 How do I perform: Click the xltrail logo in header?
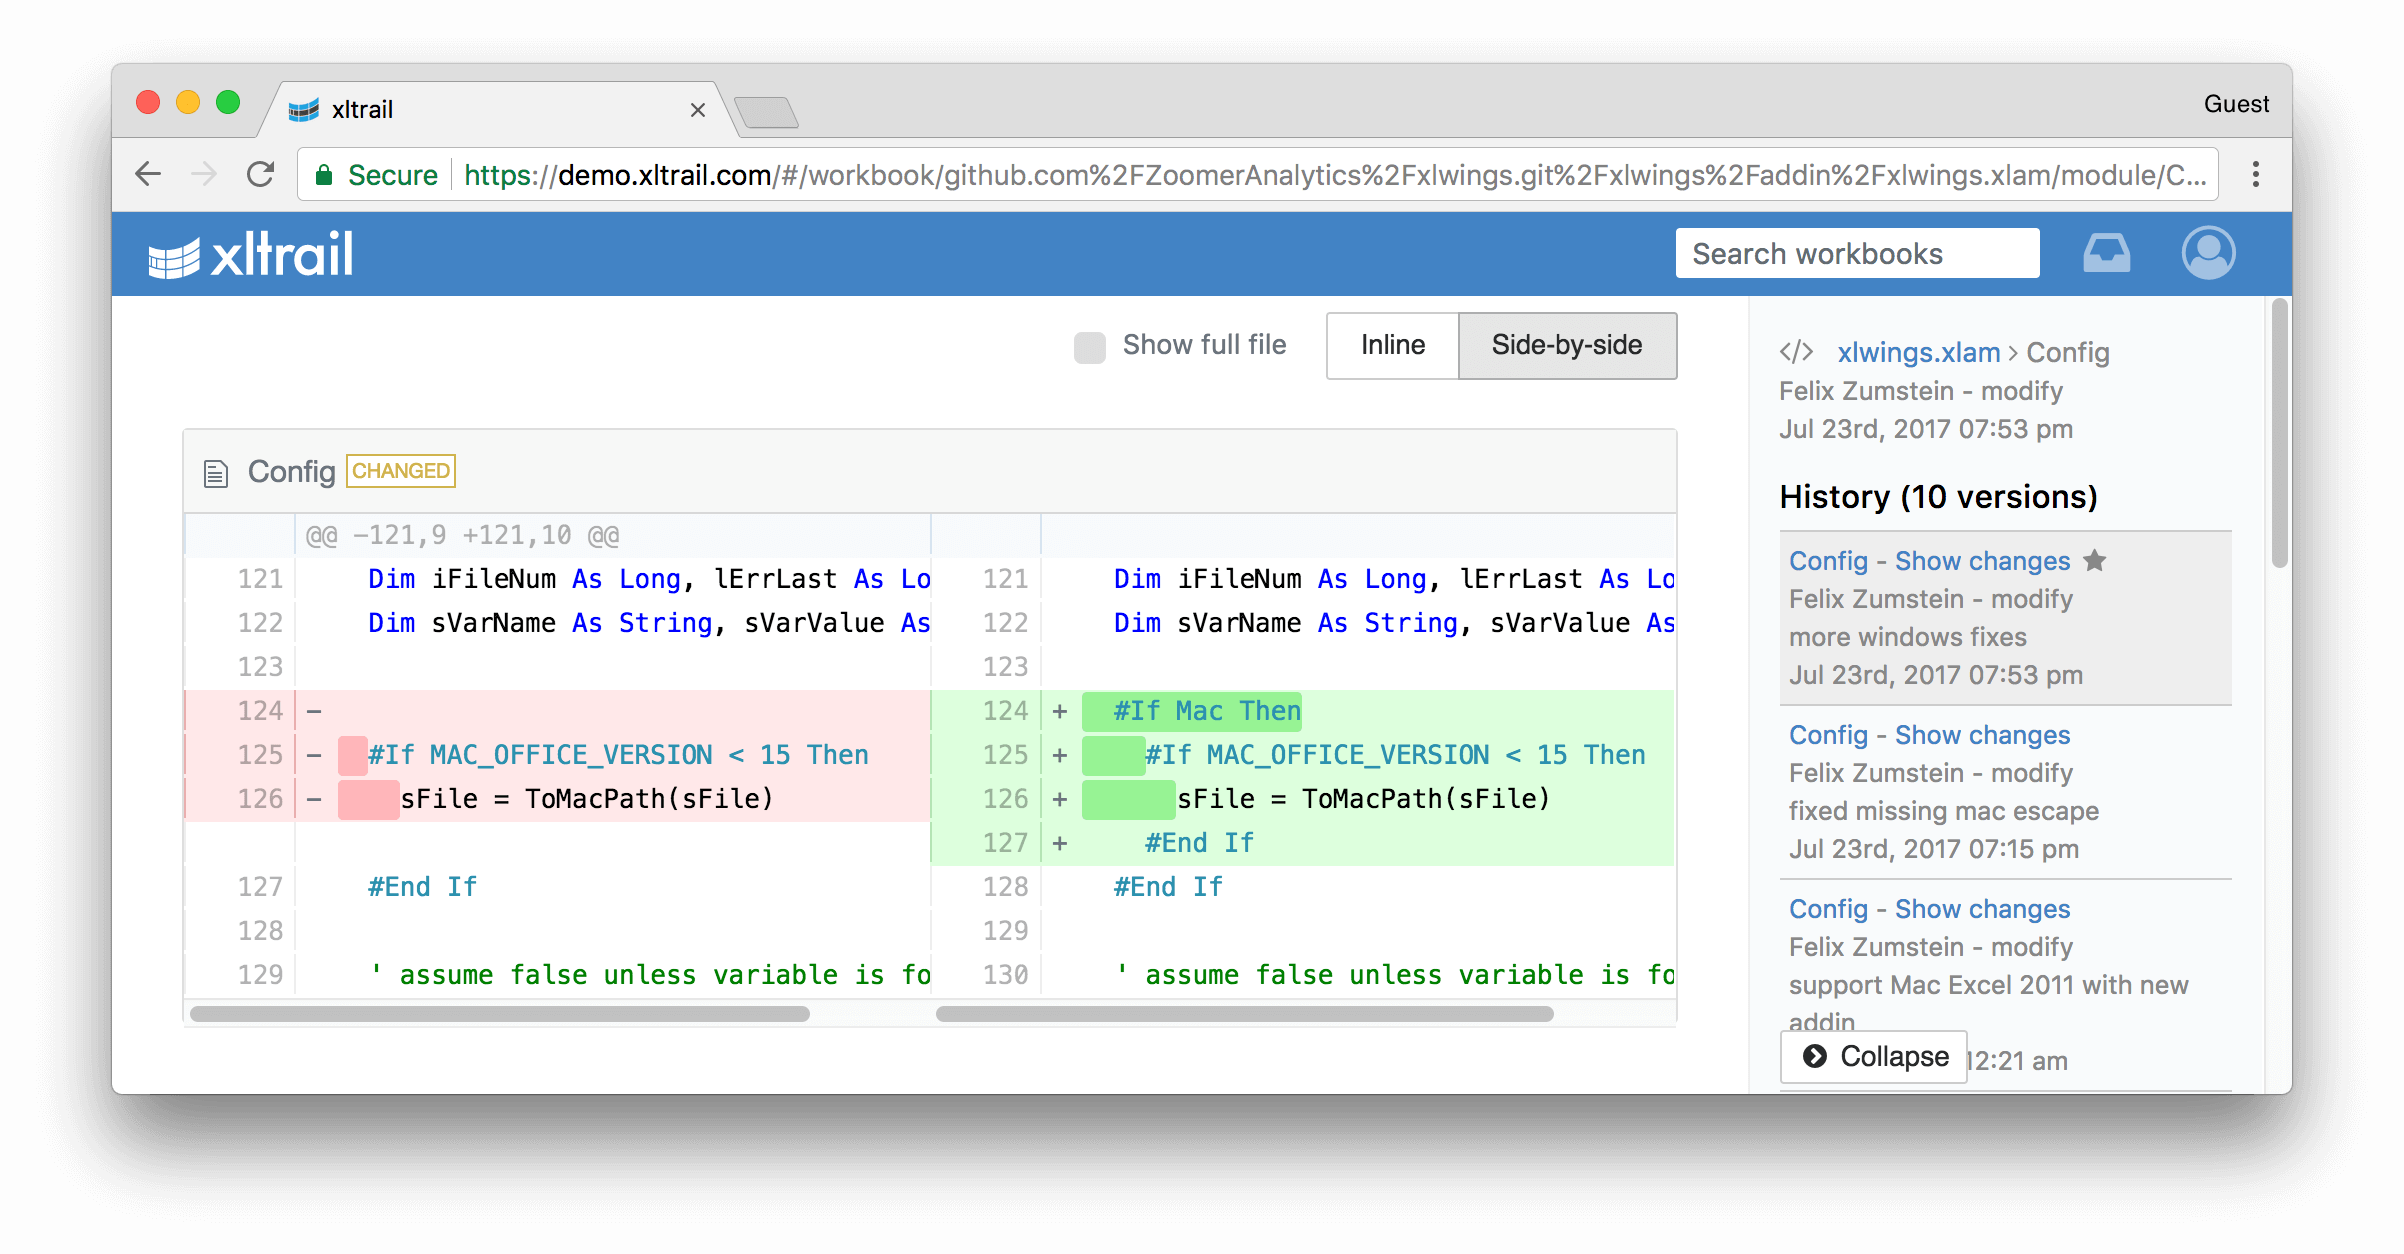click(251, 254)
